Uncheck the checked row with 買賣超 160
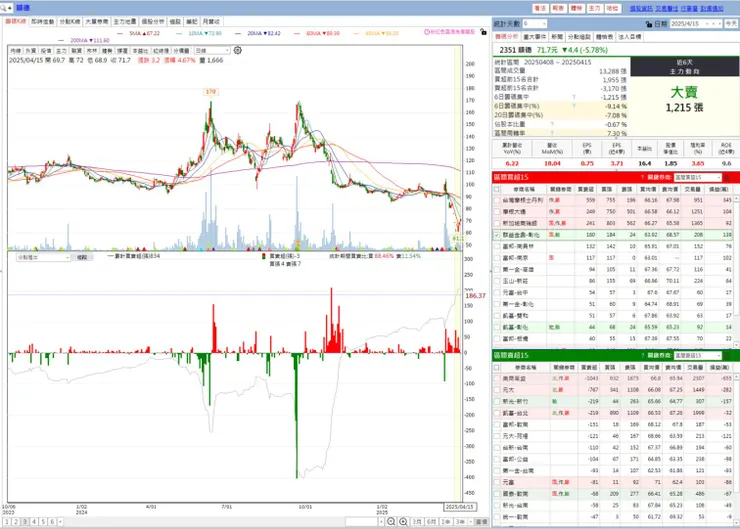The width and height of the screenshot is (740, 529). pyautogui.click(x=496, y=235)
